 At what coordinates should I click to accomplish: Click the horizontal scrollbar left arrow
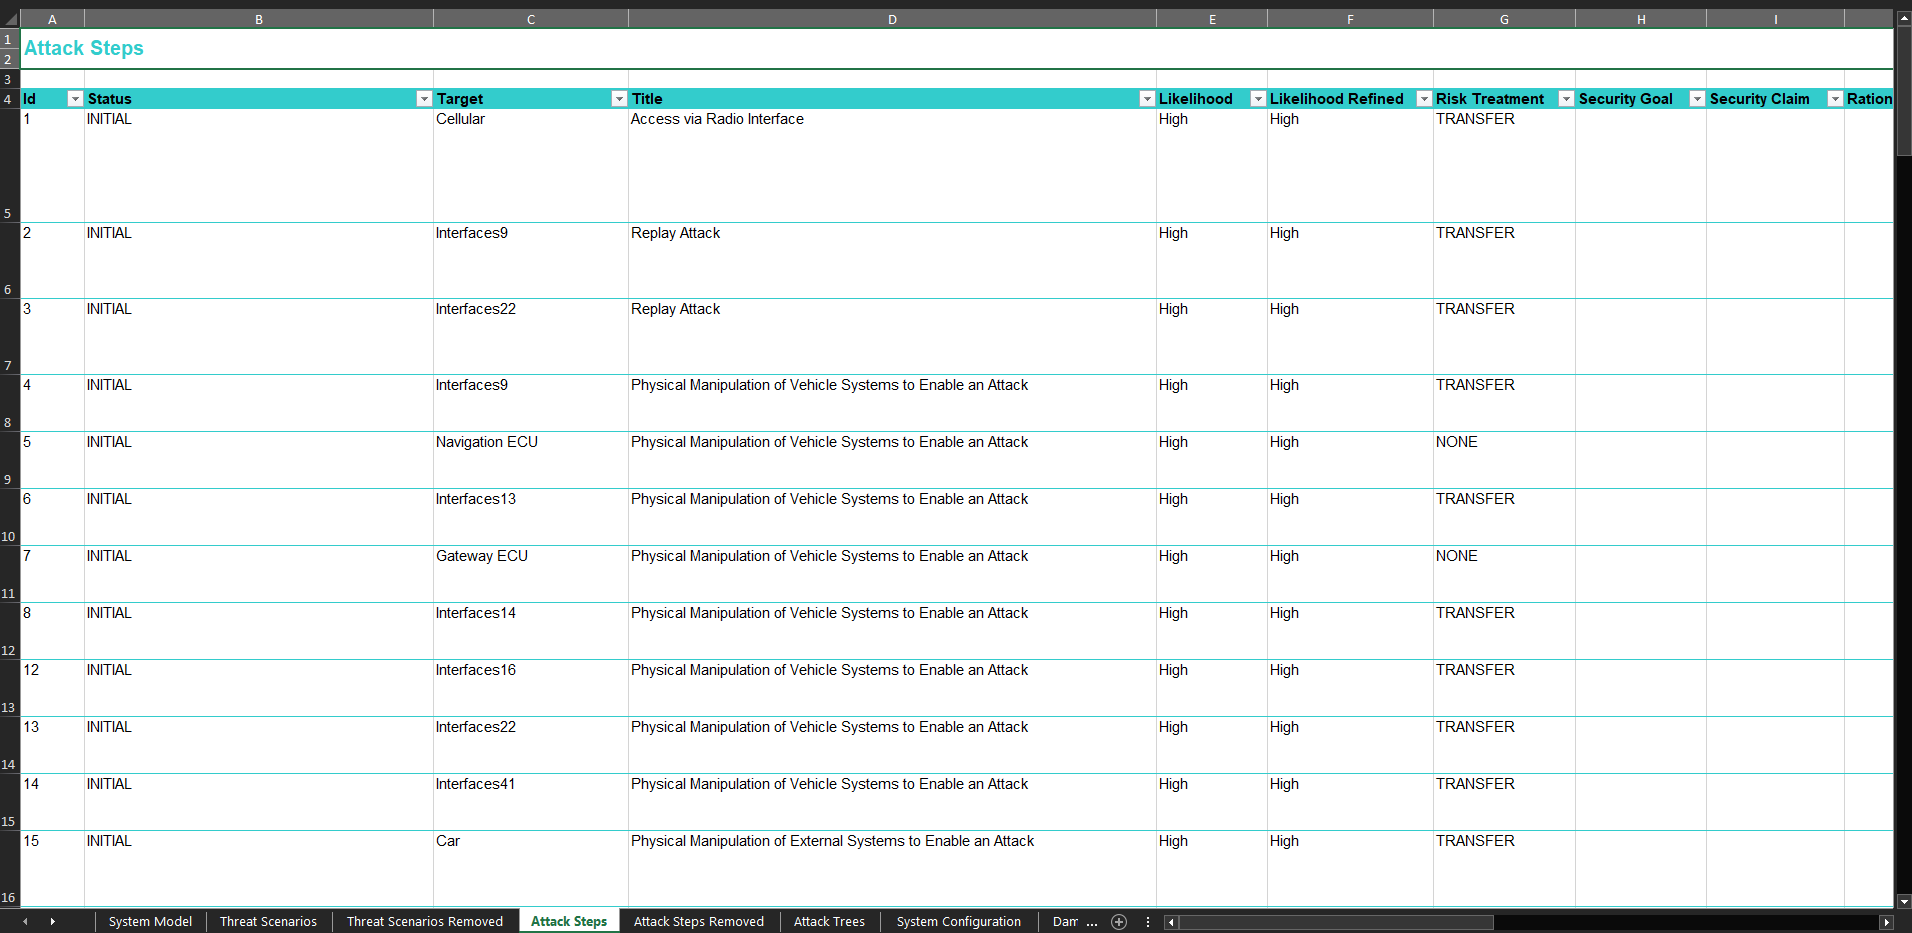pyautogui.click(x=1171, y=922)
